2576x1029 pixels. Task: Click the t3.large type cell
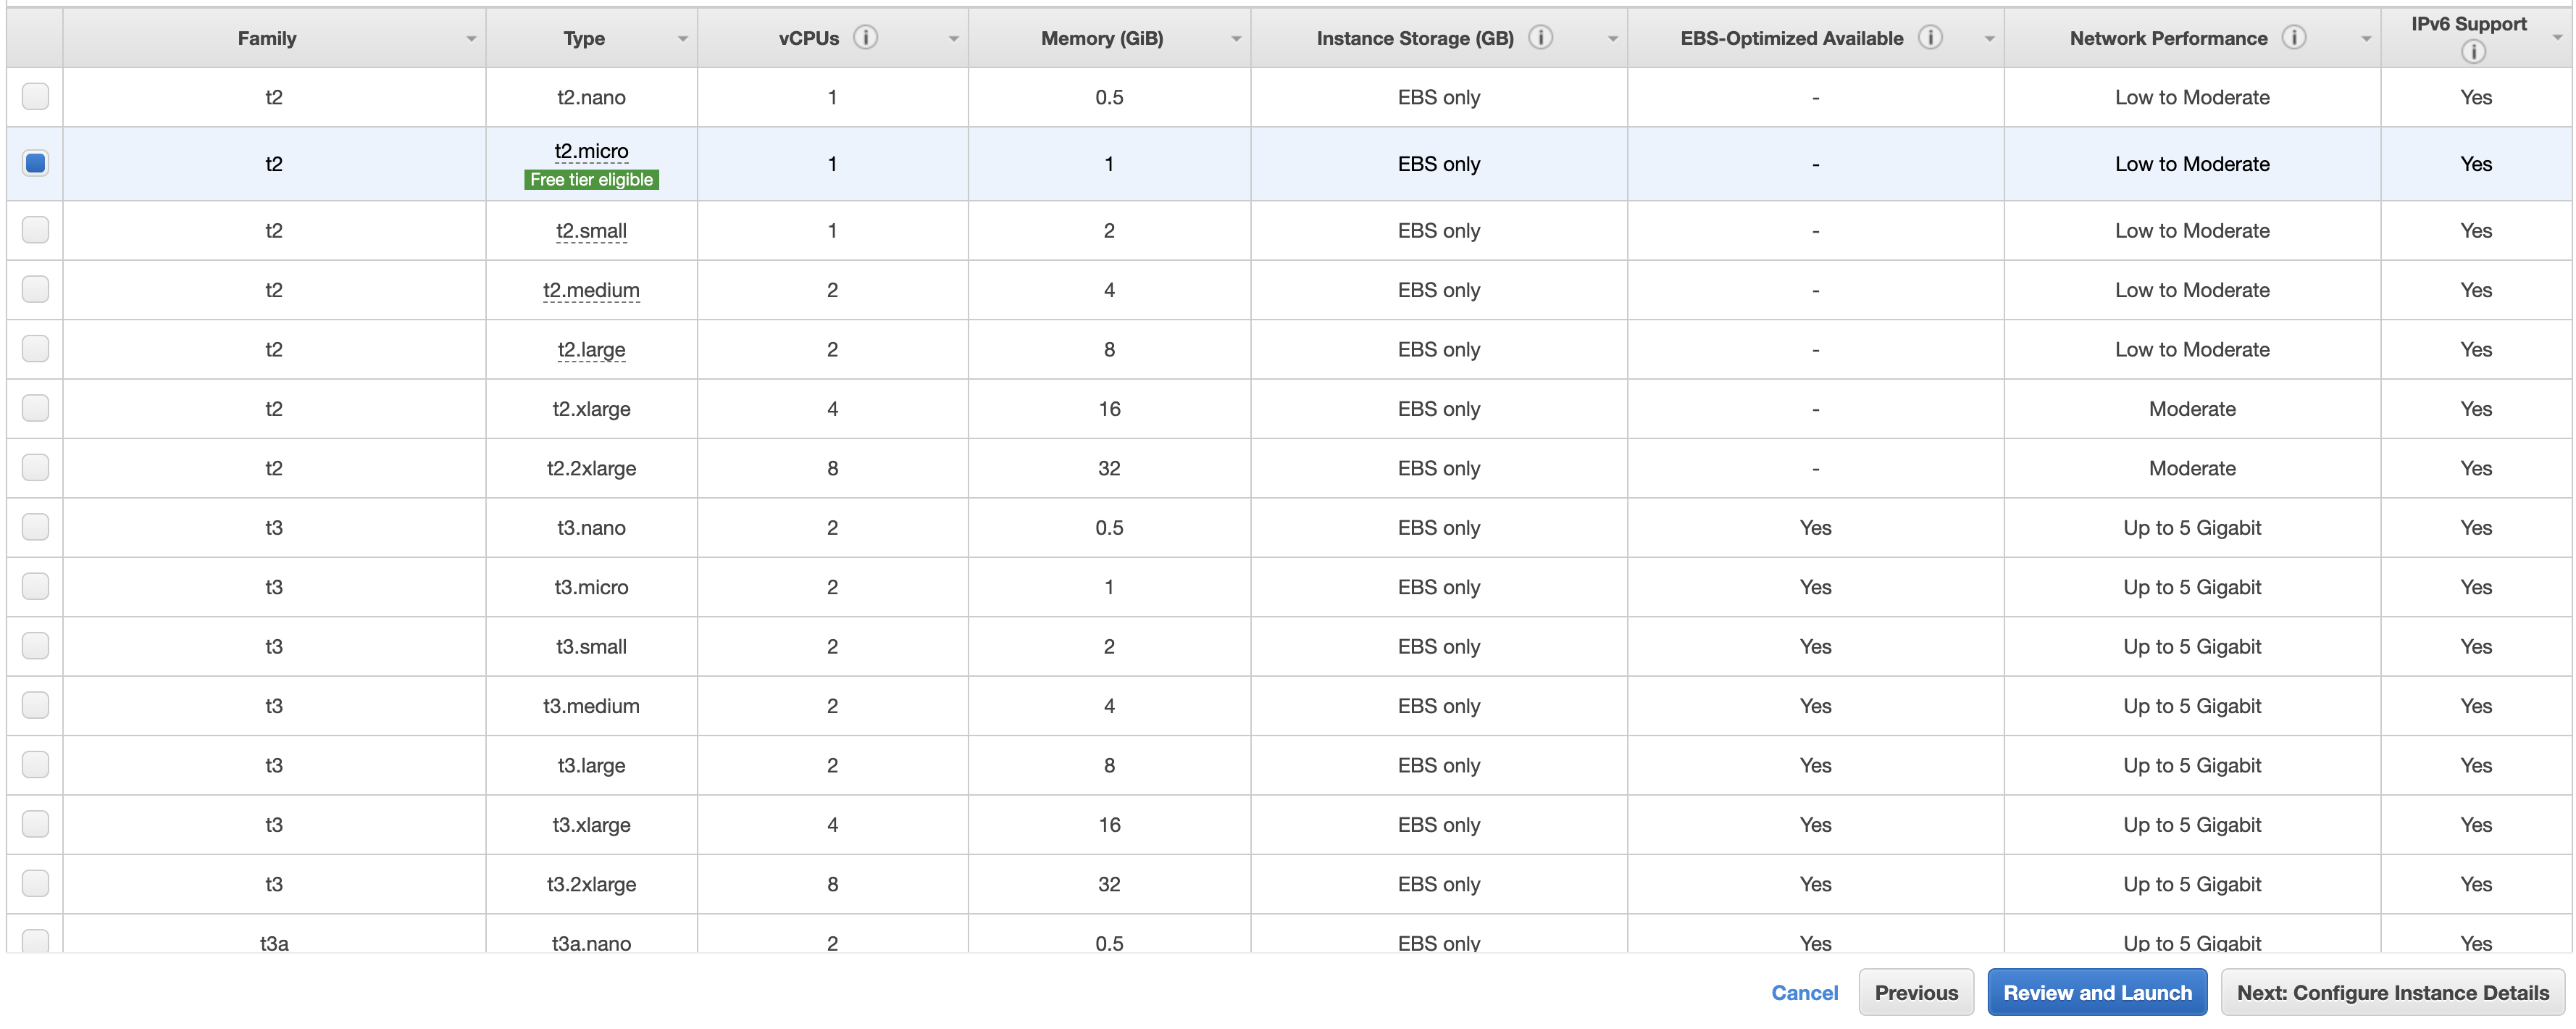[x=591, y=765]
